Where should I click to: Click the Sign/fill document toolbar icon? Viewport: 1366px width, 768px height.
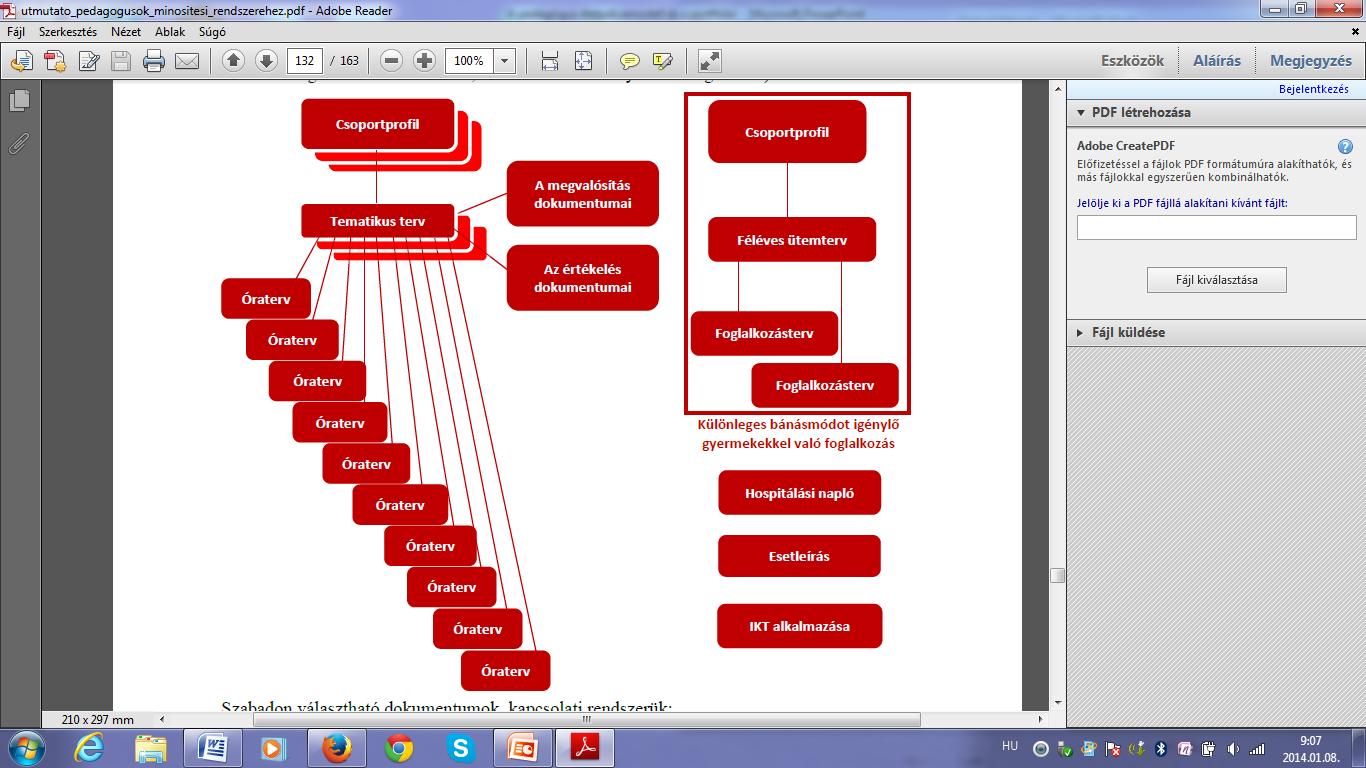point(89,61)
